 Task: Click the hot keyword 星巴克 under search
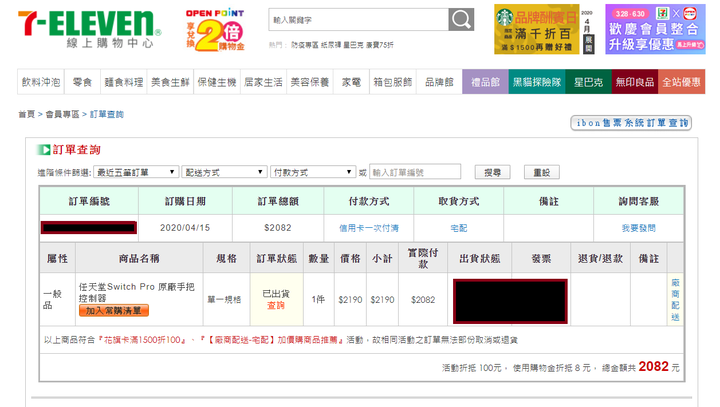[x=353, y=45]
